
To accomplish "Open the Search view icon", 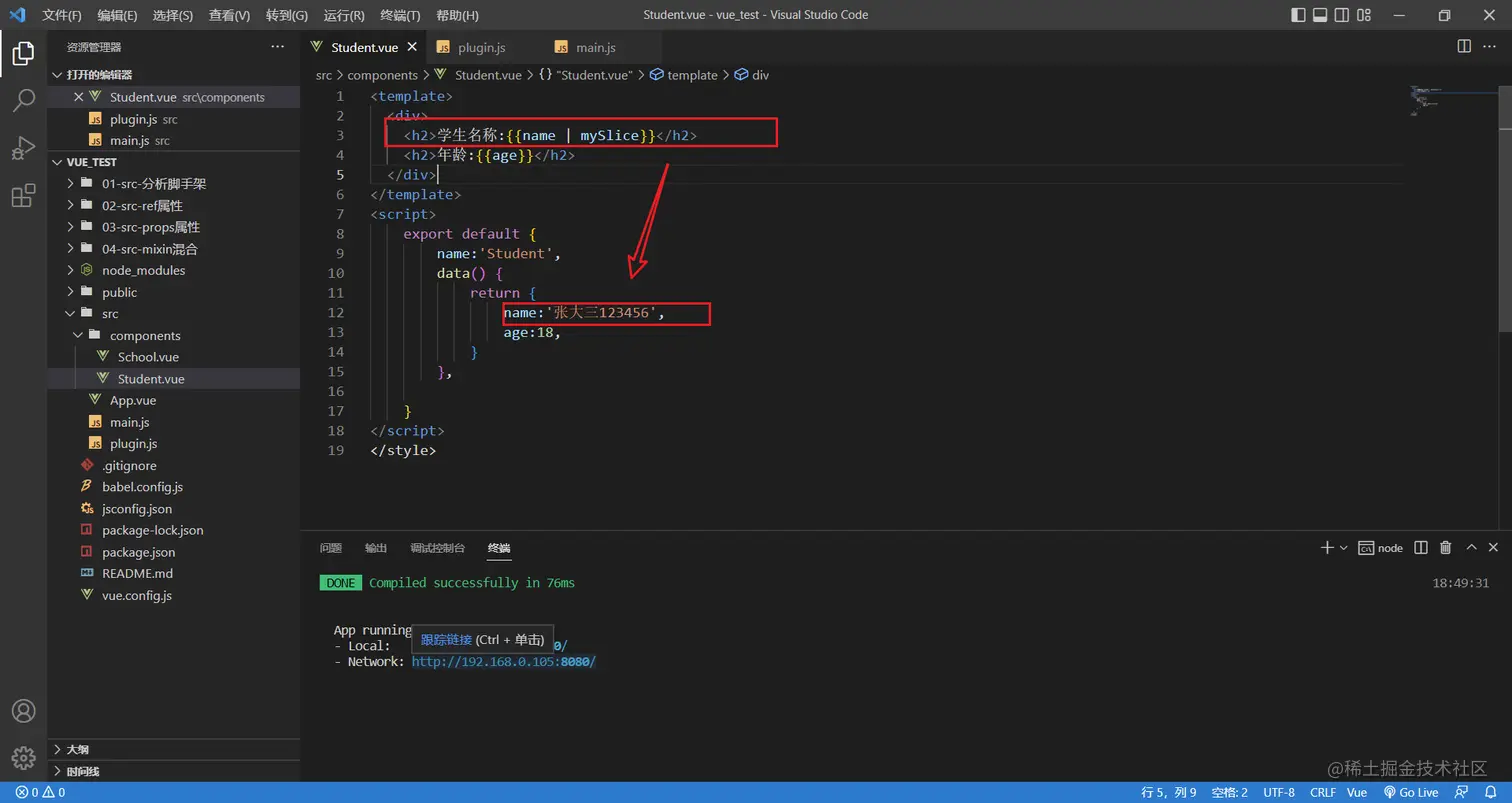I will pyautogui.click(x=23, y=100).
